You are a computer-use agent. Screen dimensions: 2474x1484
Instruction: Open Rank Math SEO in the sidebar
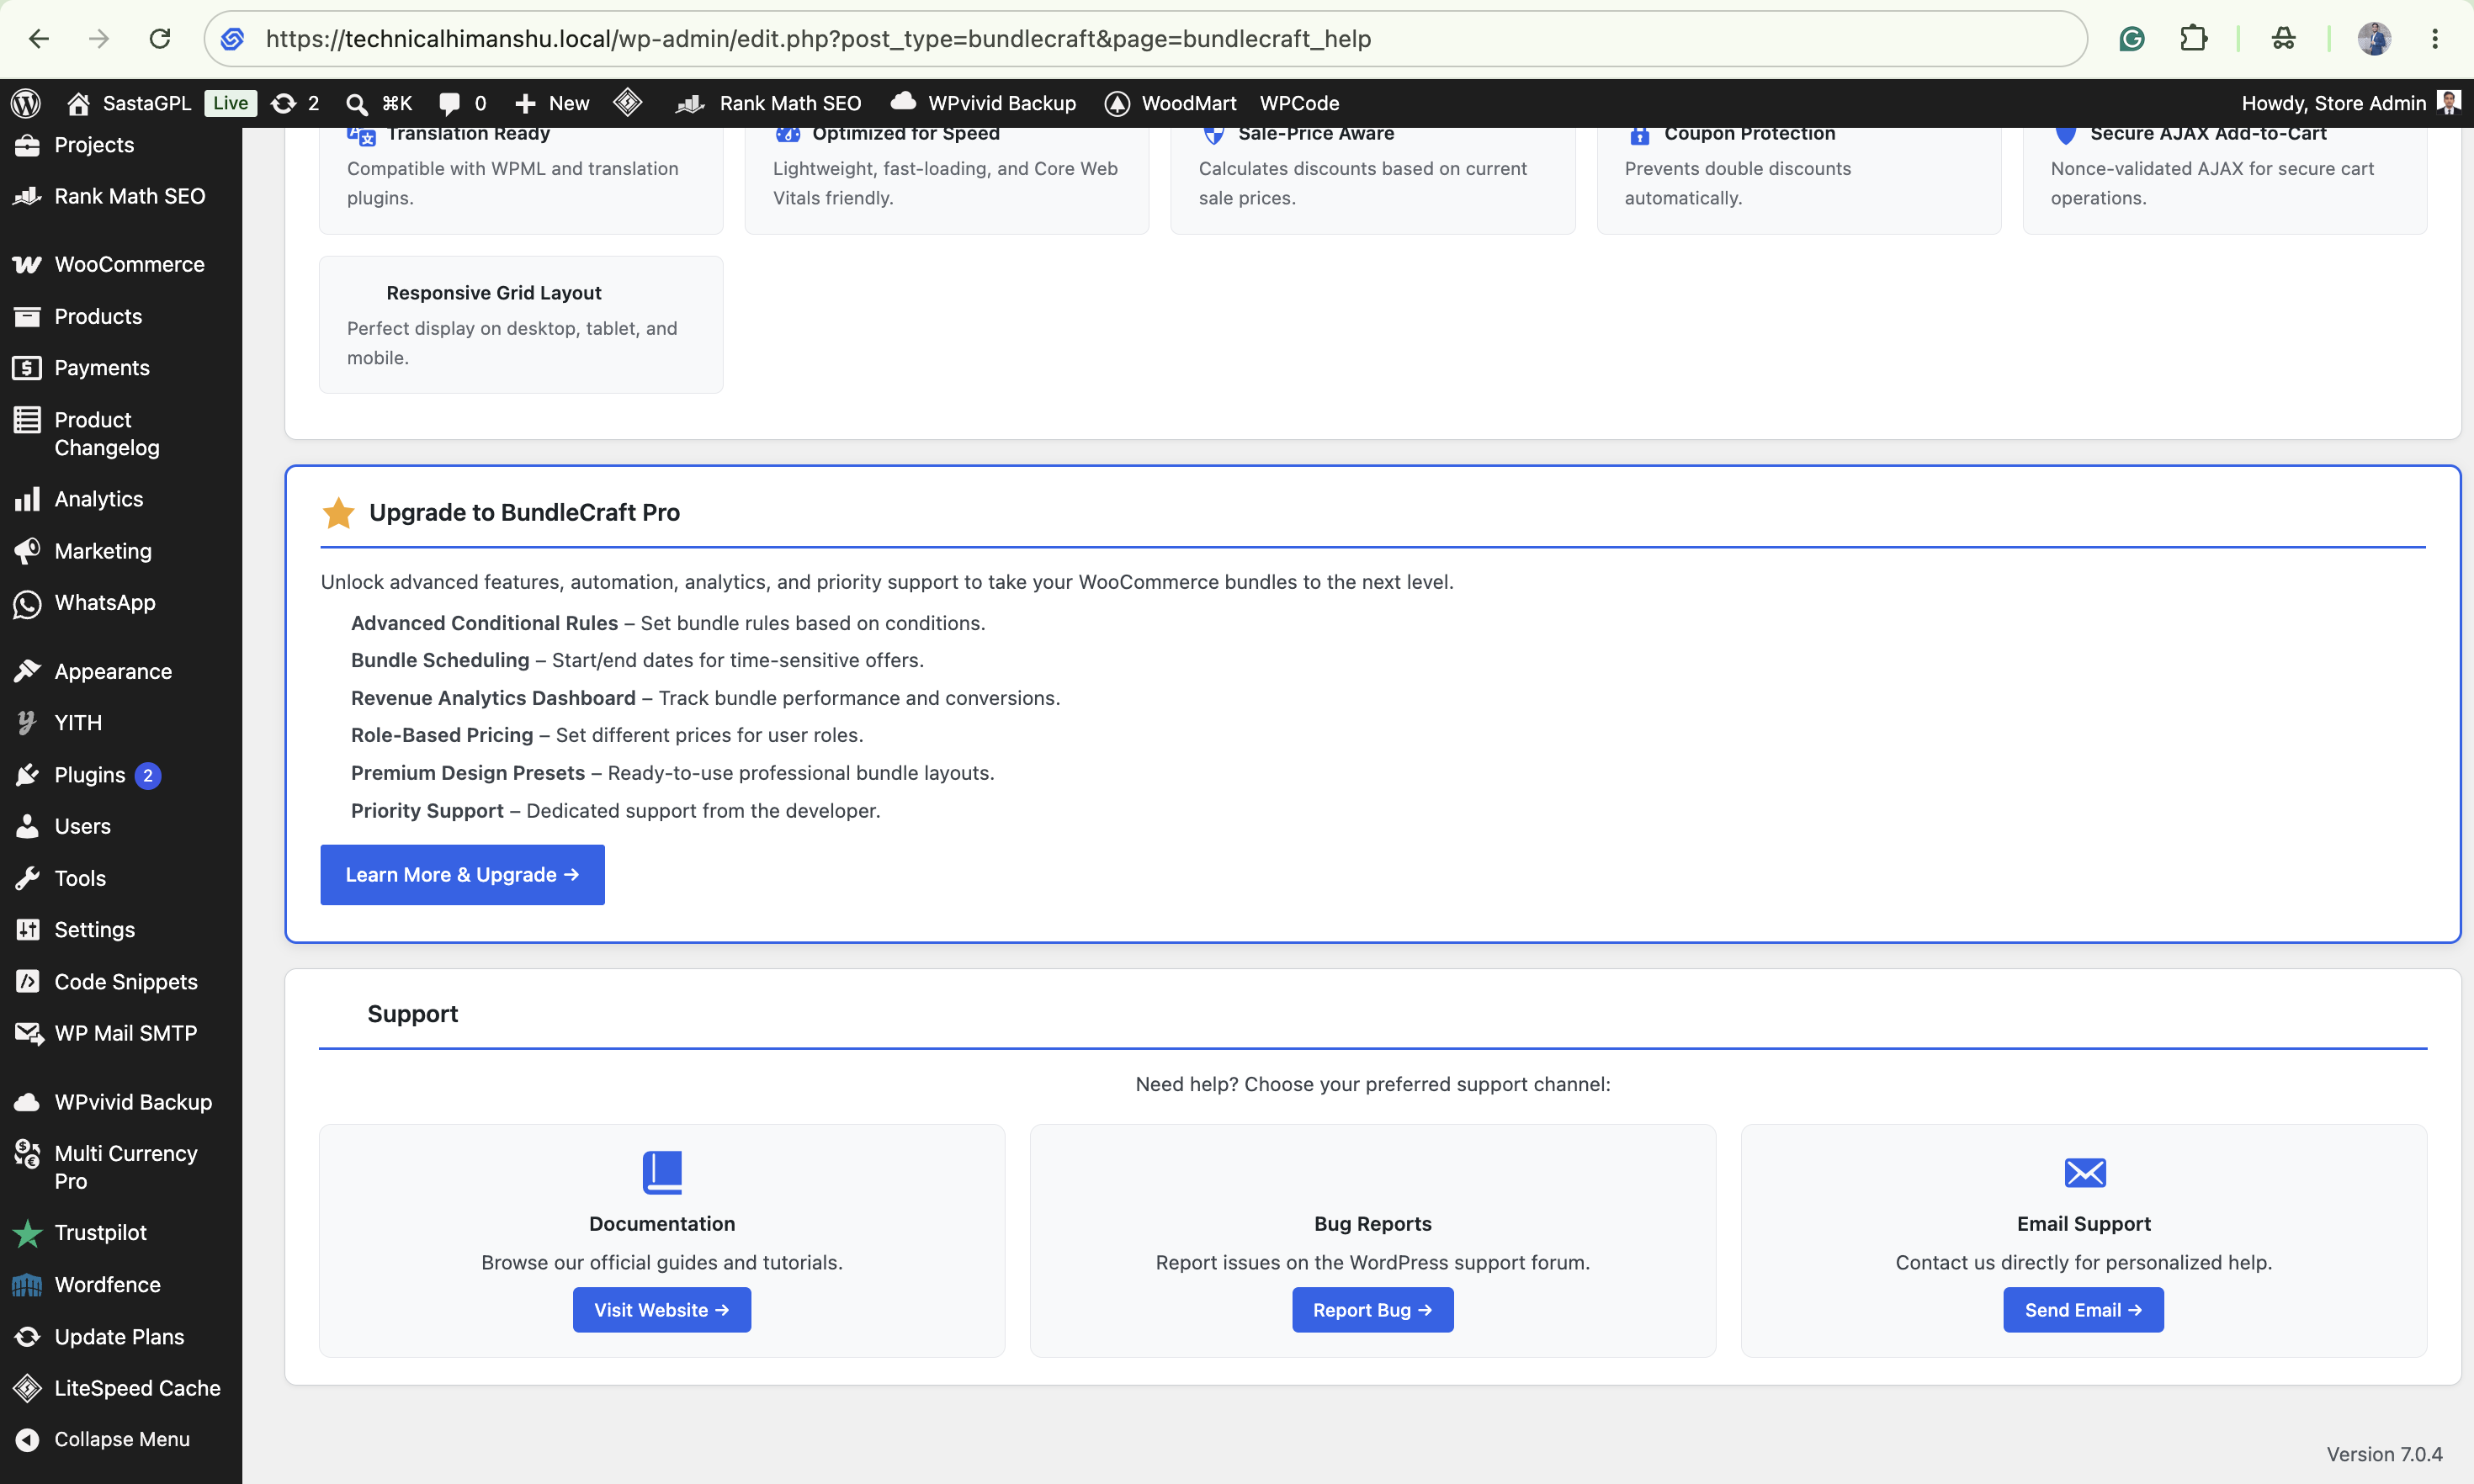pyautogui.click(x=121, y=196)
